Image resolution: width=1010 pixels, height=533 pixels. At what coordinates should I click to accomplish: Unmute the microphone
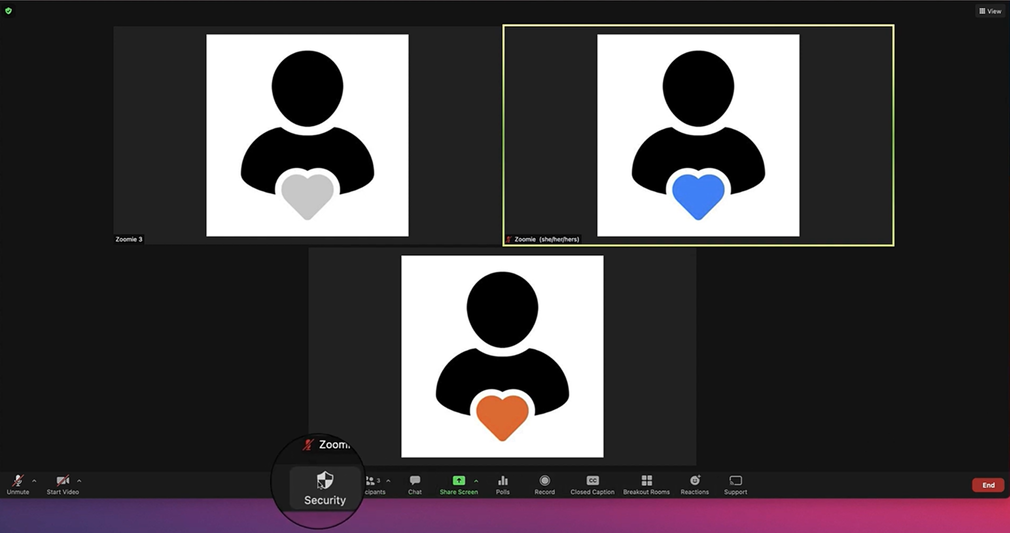point(17,484)
